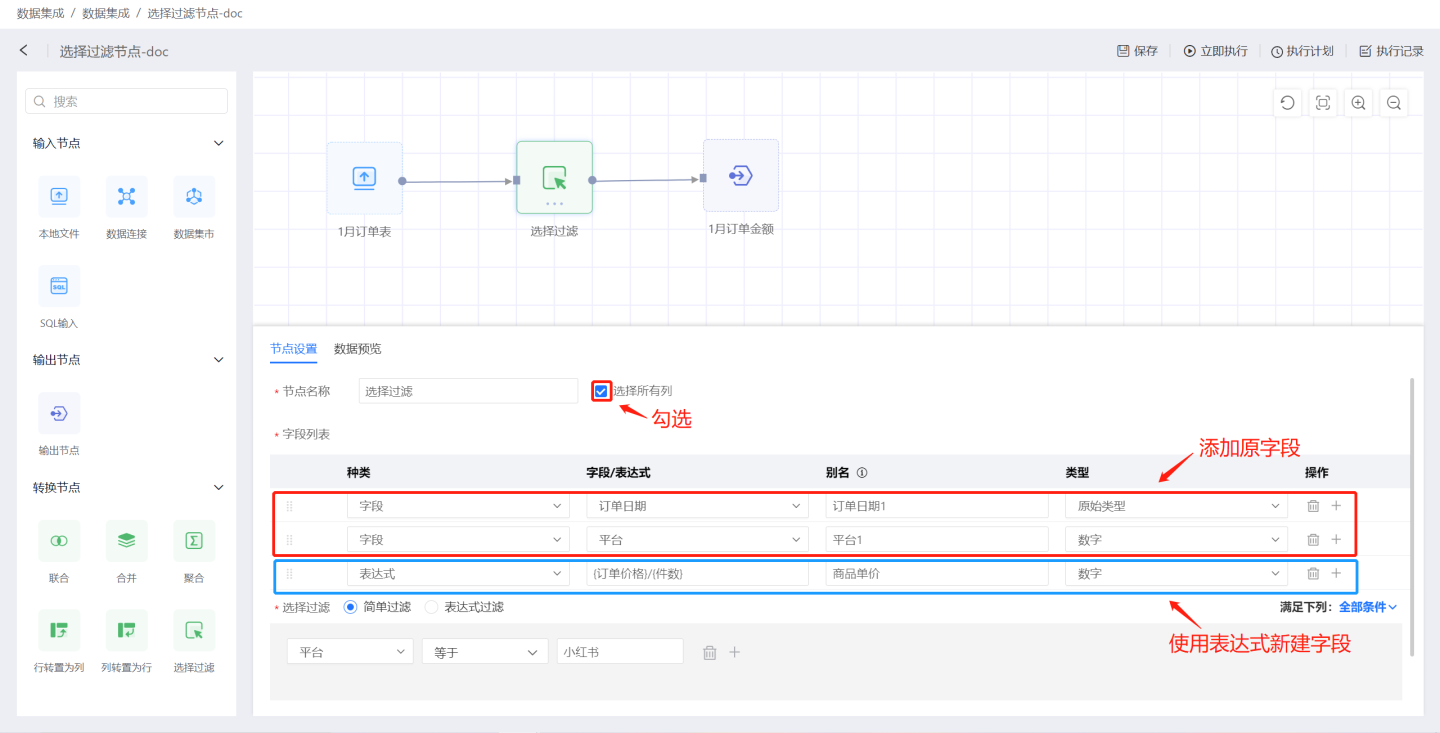
Task: Select the 本地文件 input node icon
Action: click(x=59, y=197)
